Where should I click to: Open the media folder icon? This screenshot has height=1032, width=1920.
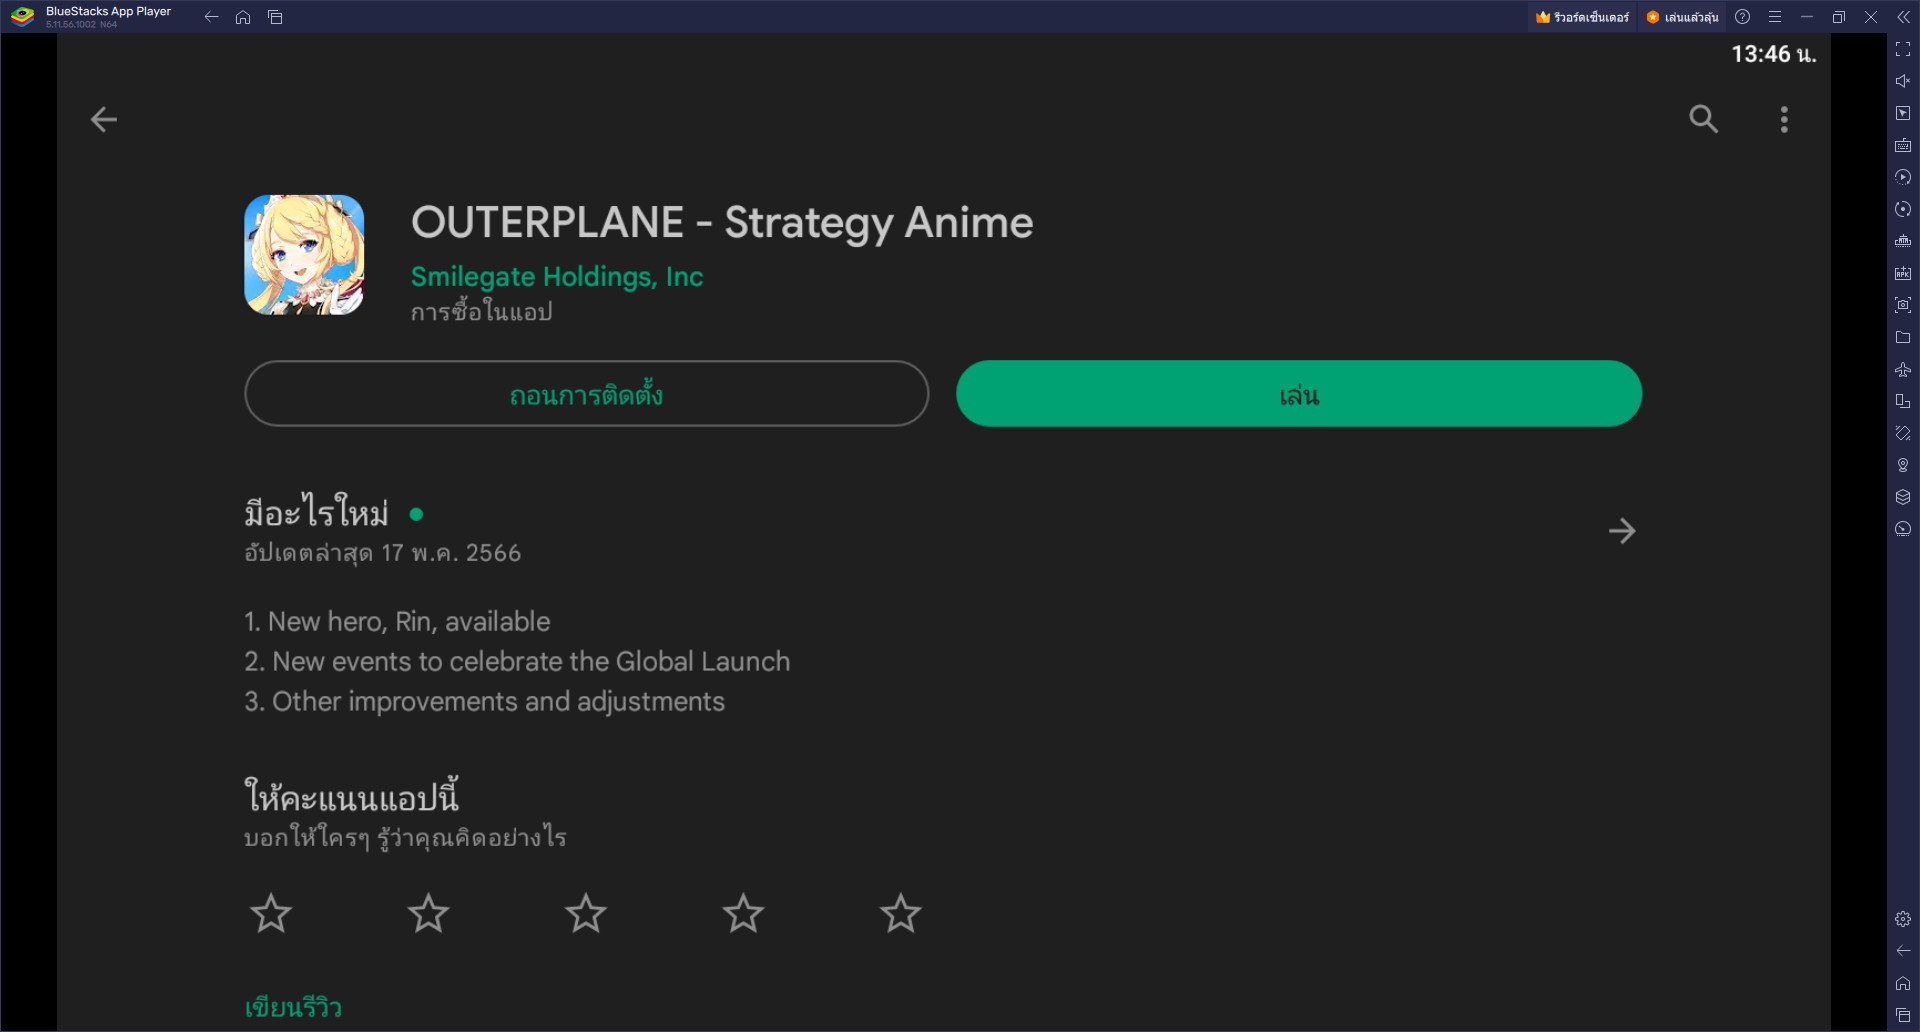pos(1903,337)
